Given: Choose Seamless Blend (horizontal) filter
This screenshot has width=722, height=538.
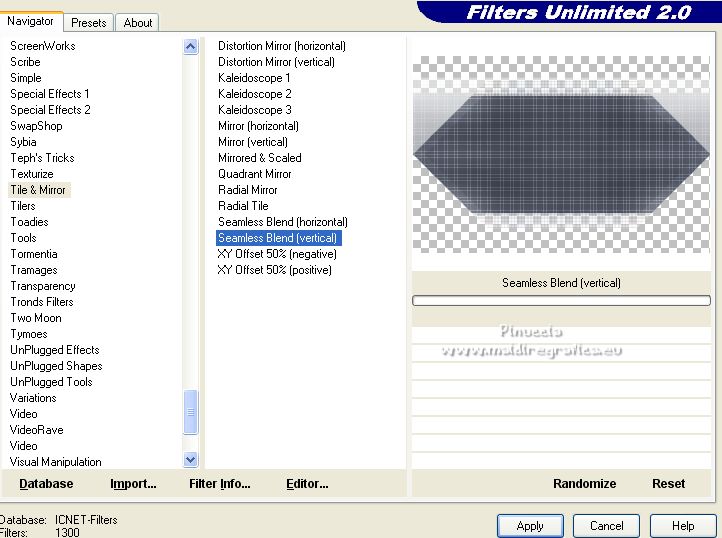Looking at the screenshot, I should click(x=283, y=222).
